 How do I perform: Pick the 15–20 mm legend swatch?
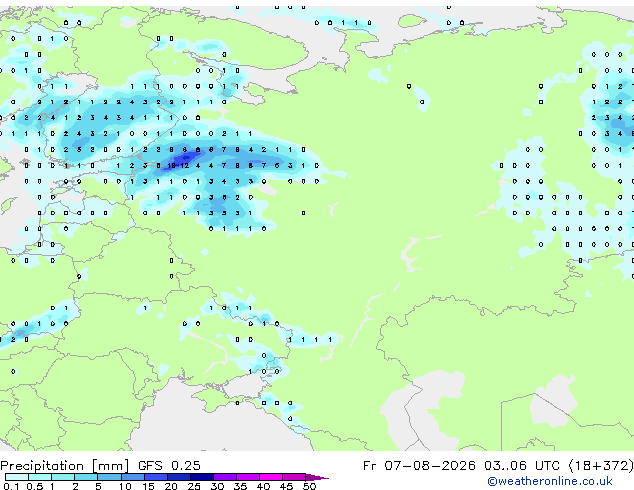click(156, 477)
